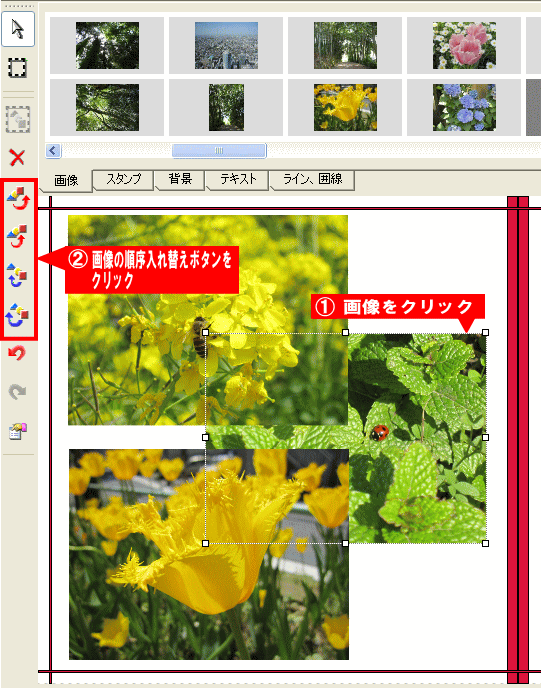This screenshot has height=688, width=541.
Task: Open the ライン、囲線 tab
Action: pyautogui.click(x=312, y=179)
